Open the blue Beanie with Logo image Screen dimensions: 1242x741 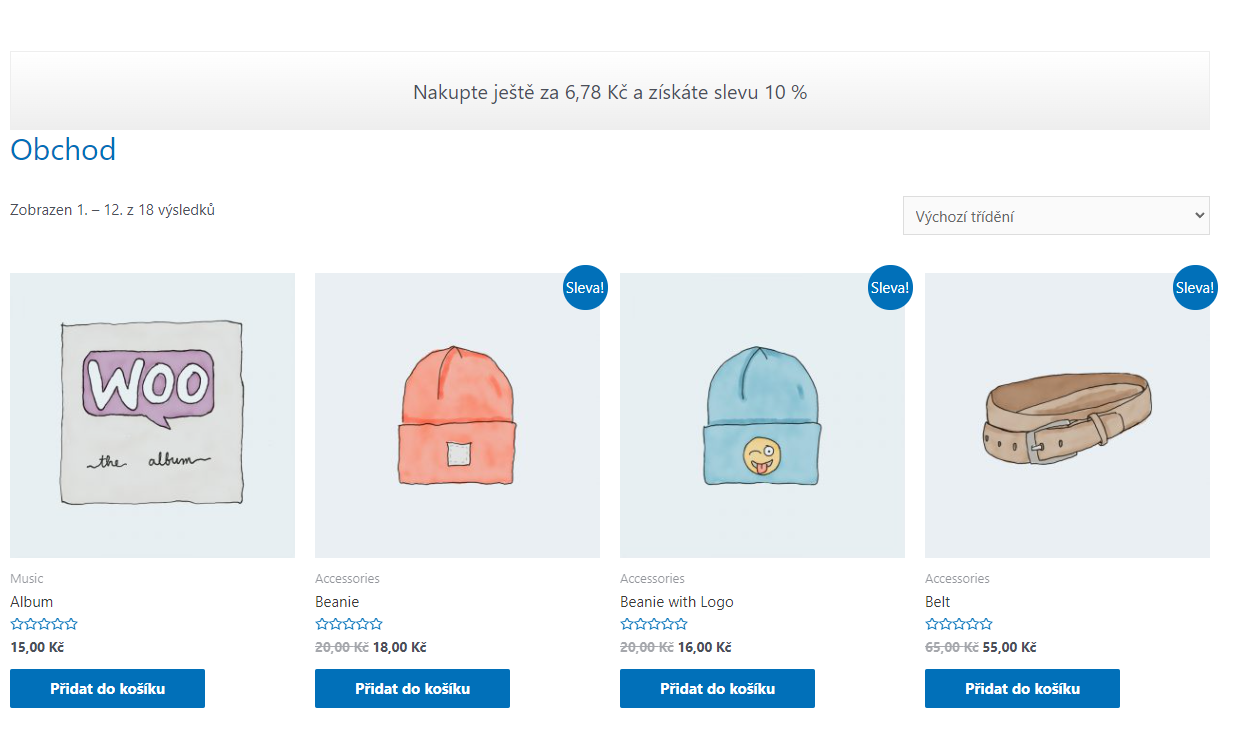tap(762, 415)
